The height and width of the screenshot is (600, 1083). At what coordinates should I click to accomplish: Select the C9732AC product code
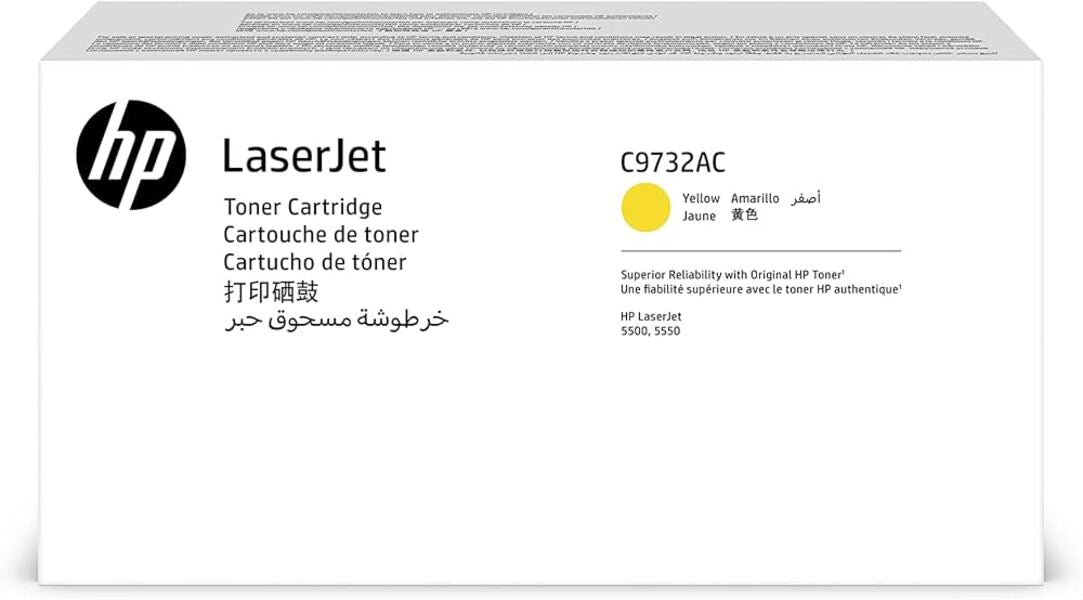click(x=674, y=160)
